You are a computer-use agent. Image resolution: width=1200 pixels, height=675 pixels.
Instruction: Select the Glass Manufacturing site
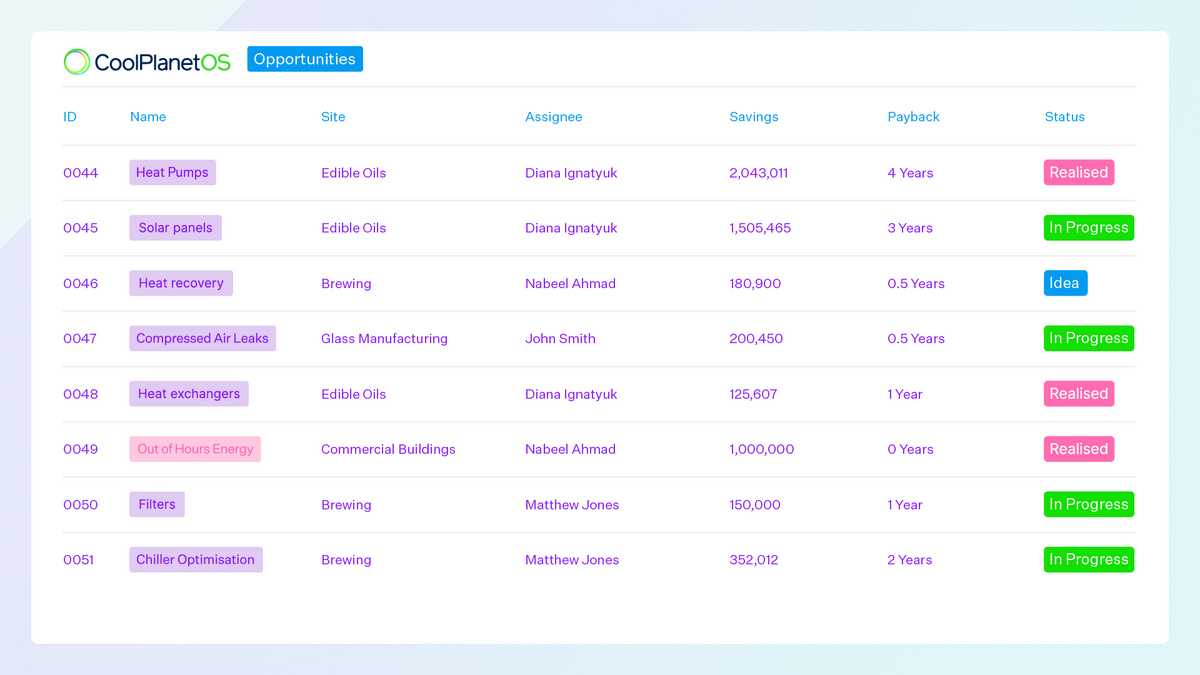click(384, 339)
